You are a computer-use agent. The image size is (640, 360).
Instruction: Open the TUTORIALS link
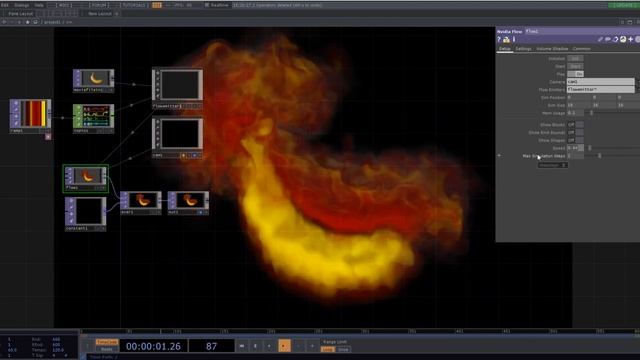click(134, 5)
